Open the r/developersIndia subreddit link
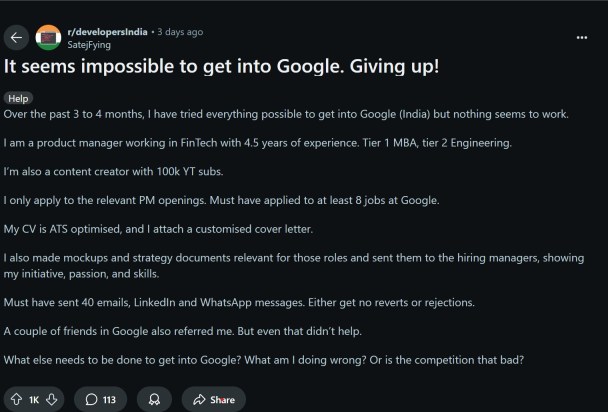608x412 pixels. click(x=106, y=32)
